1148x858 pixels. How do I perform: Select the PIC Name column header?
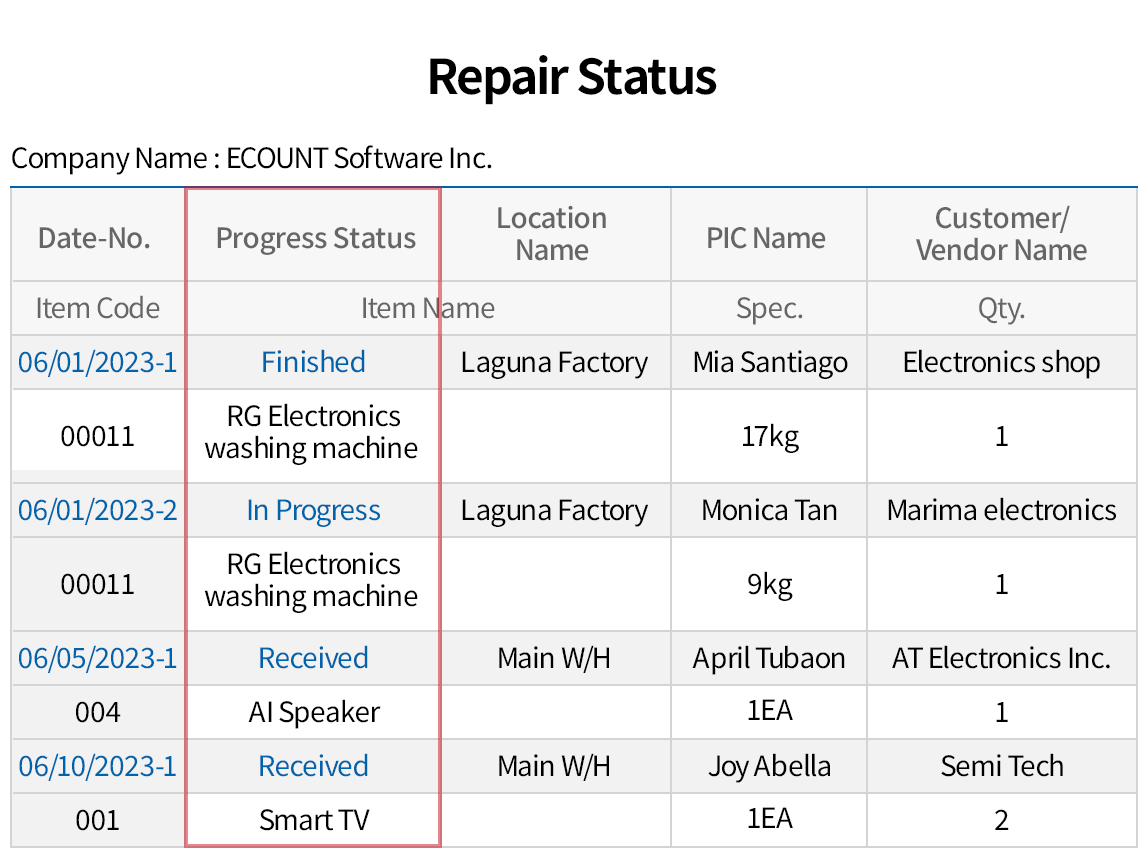(766, 238)
